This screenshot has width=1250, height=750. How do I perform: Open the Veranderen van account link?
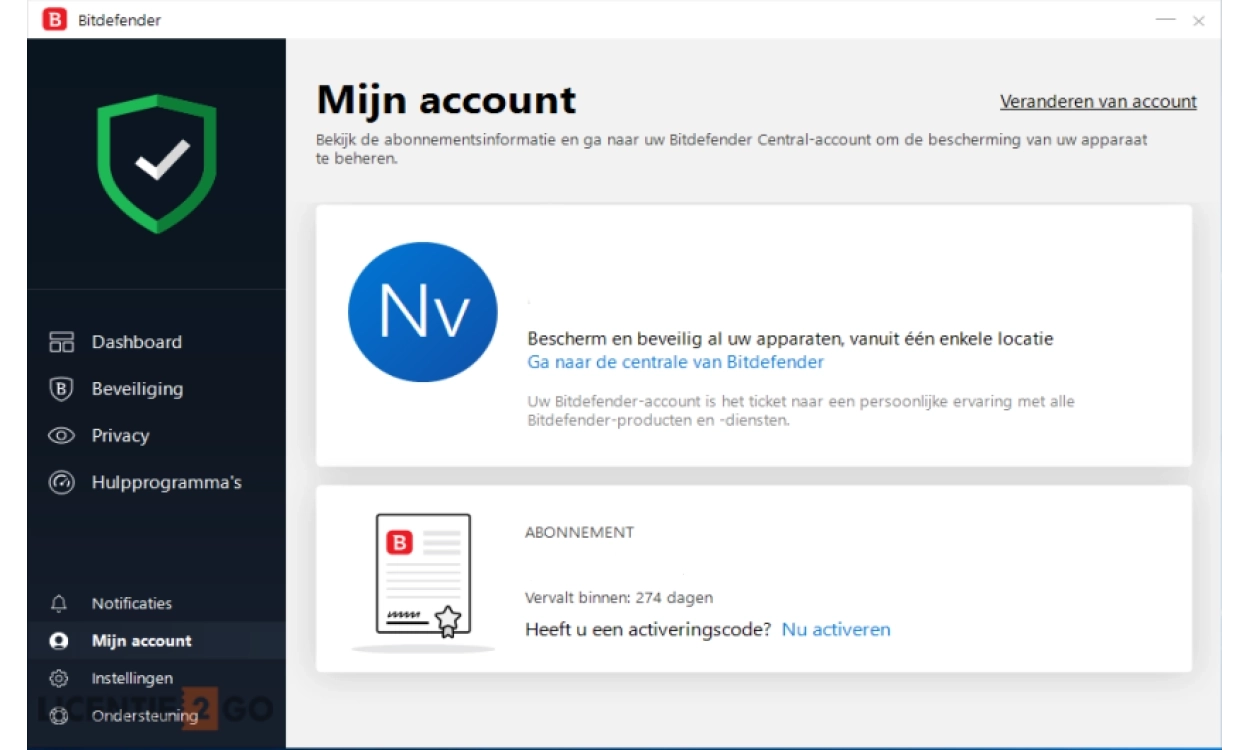click(x=1098, y=102)
